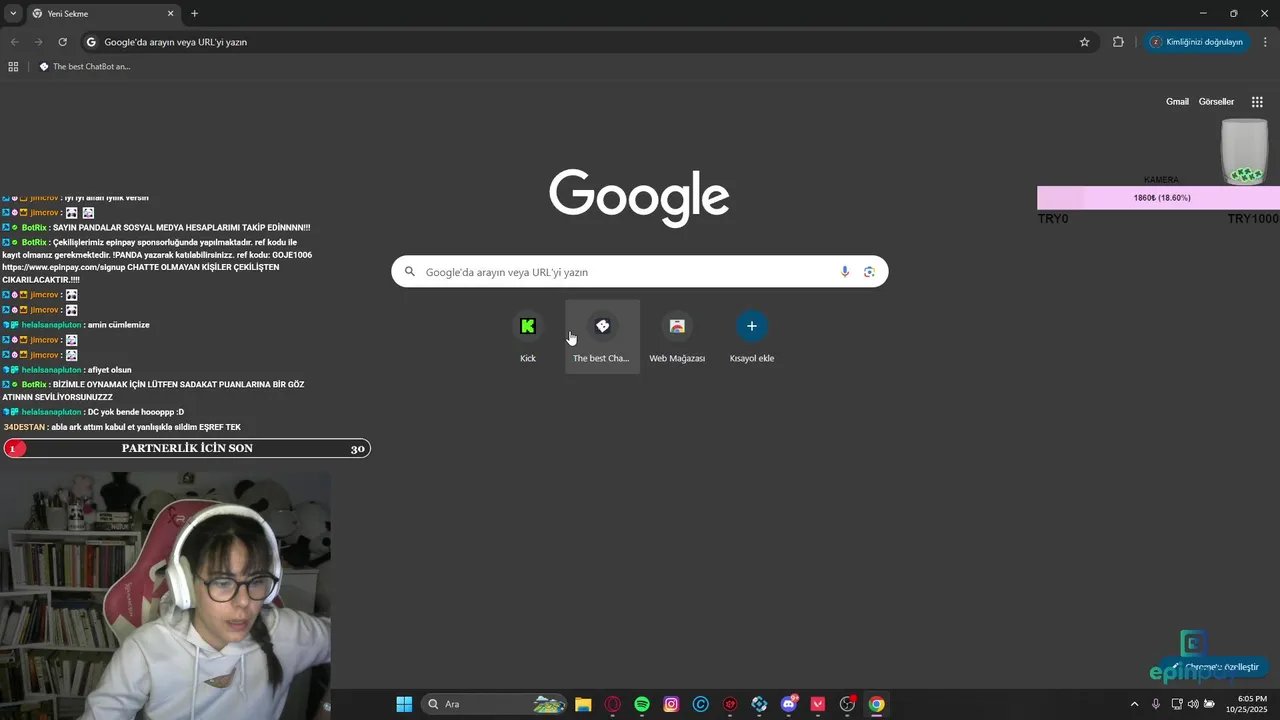The height and width of the screenshot is (720, 1280).
Task: Click the taskbar Ara search box
Action: [494, 704]
